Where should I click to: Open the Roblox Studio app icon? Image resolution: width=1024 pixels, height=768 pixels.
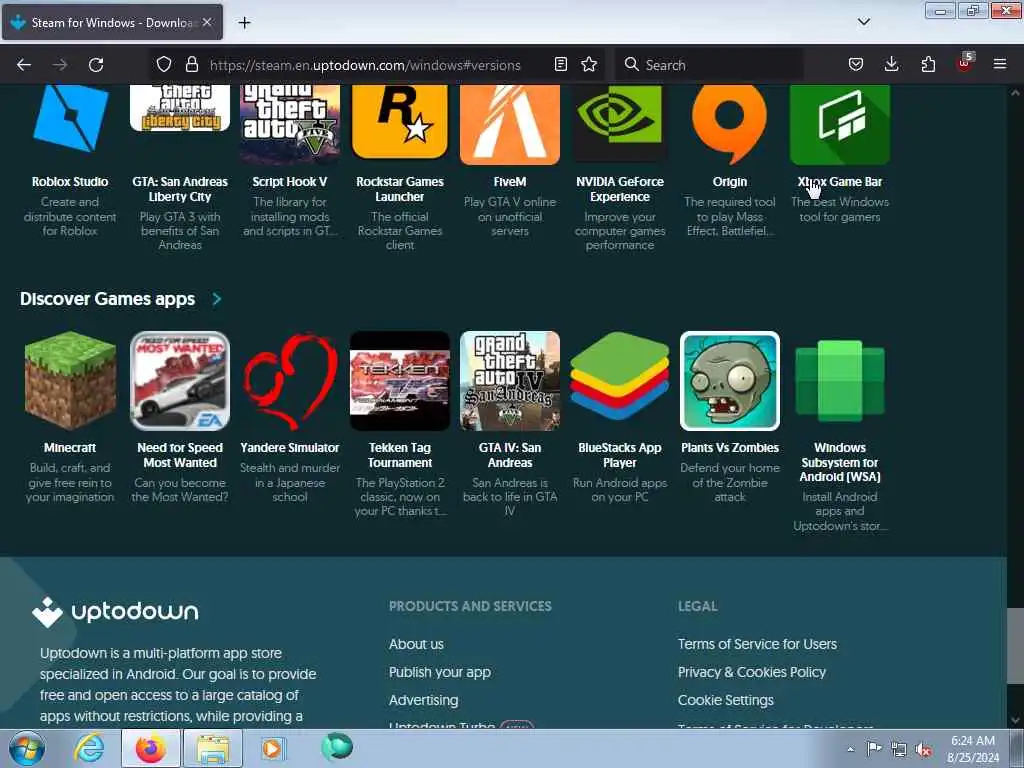70,119
